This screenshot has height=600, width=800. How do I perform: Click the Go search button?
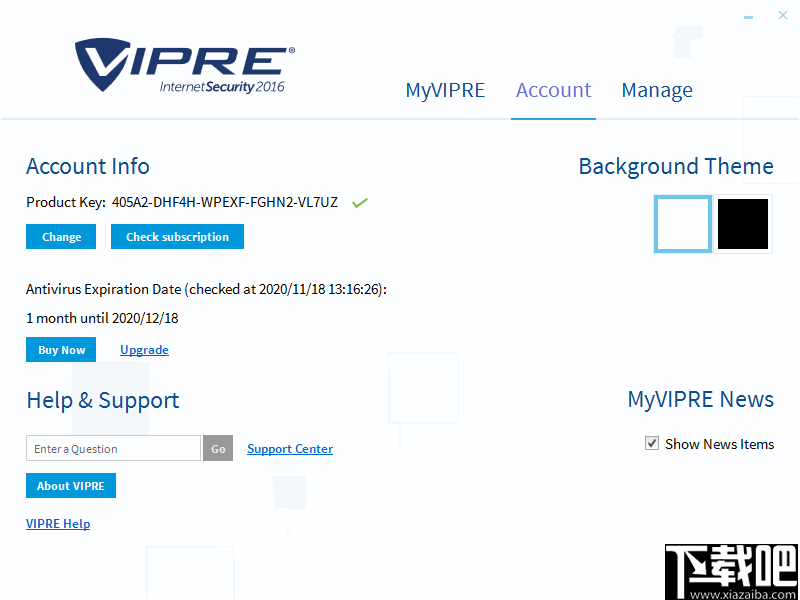[x=218, y=448]
